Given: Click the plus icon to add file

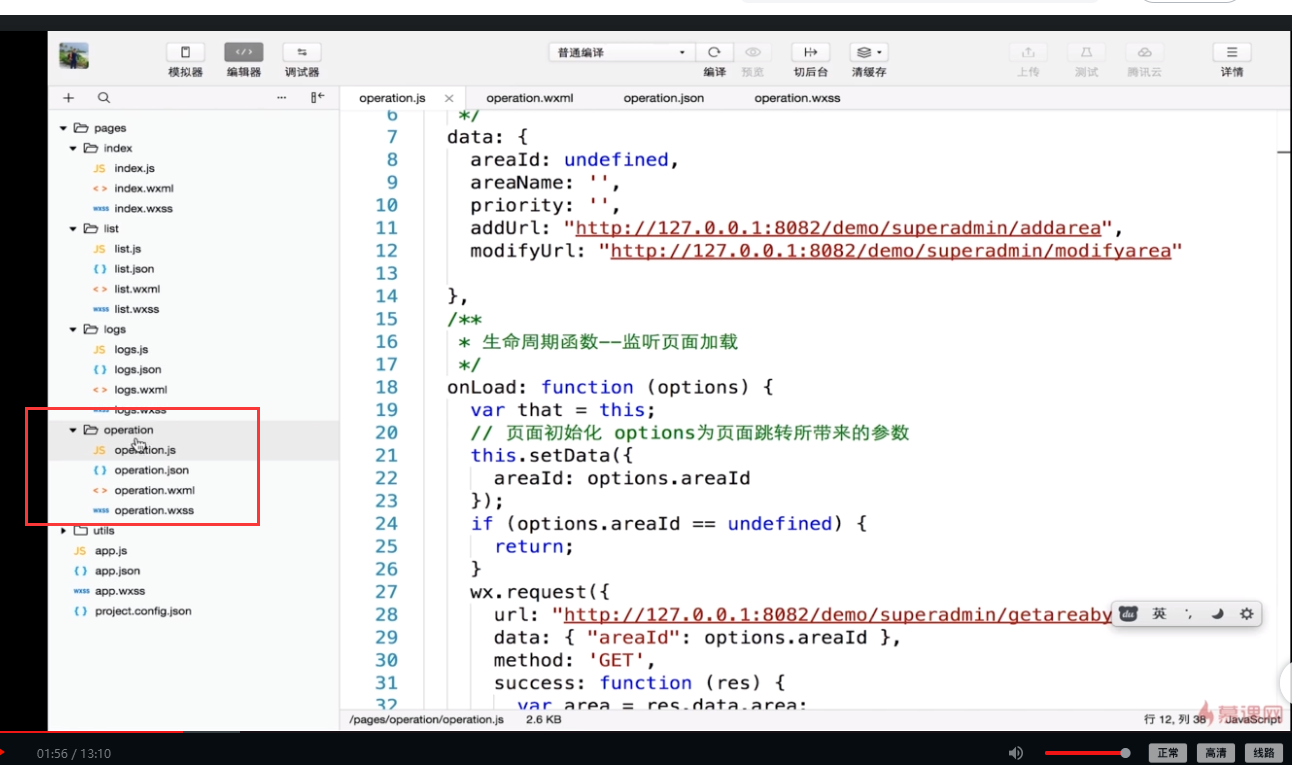Looking at the screenshot, I should 69,98.
